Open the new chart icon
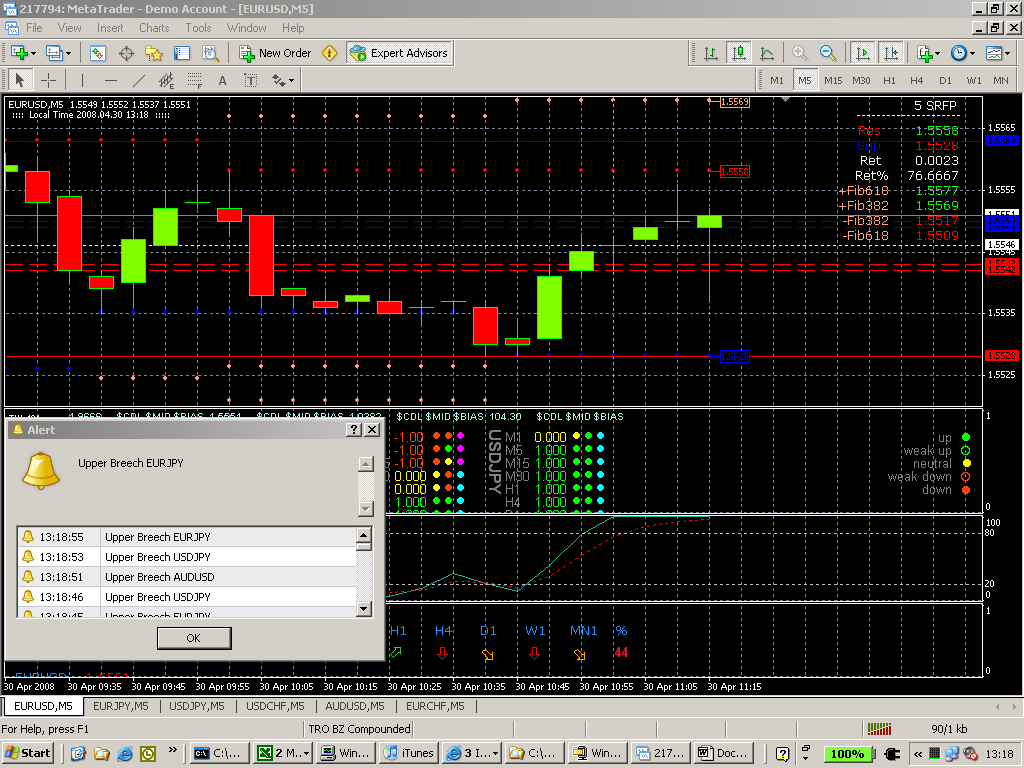Image resolution: width=1024 pixels, height=768 pixels. pyautogui.click(x=18, y=54)
